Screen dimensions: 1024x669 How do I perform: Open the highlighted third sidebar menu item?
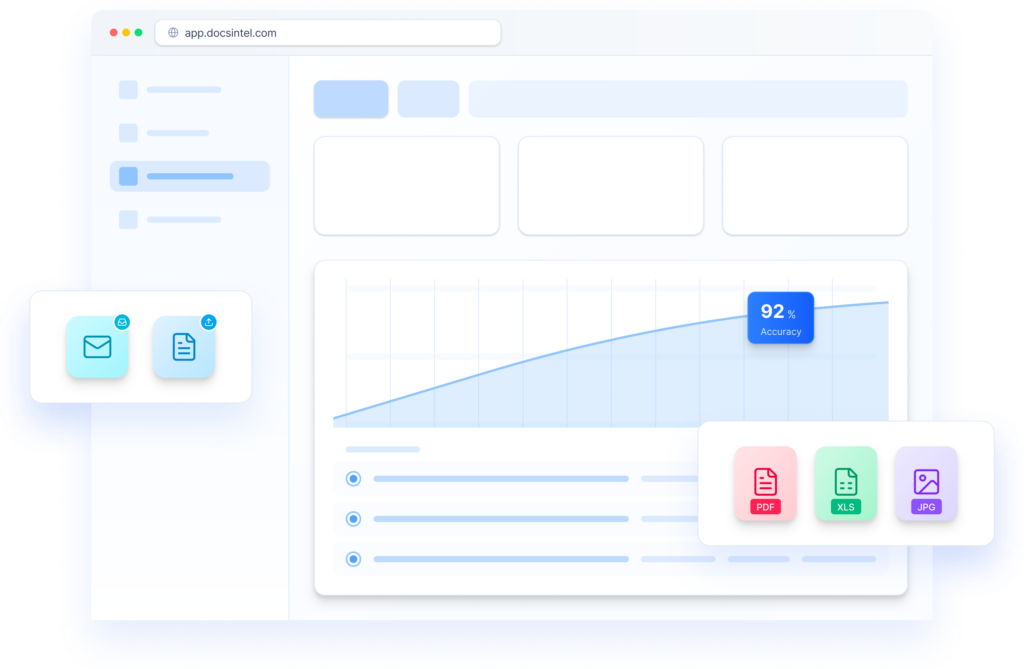point(190,176)
